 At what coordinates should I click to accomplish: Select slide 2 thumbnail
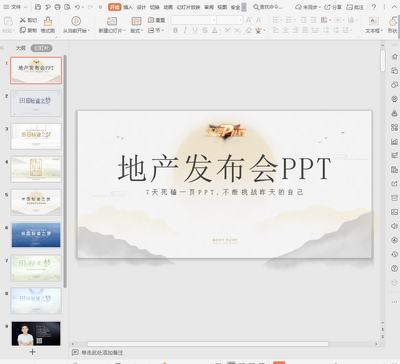36,103
